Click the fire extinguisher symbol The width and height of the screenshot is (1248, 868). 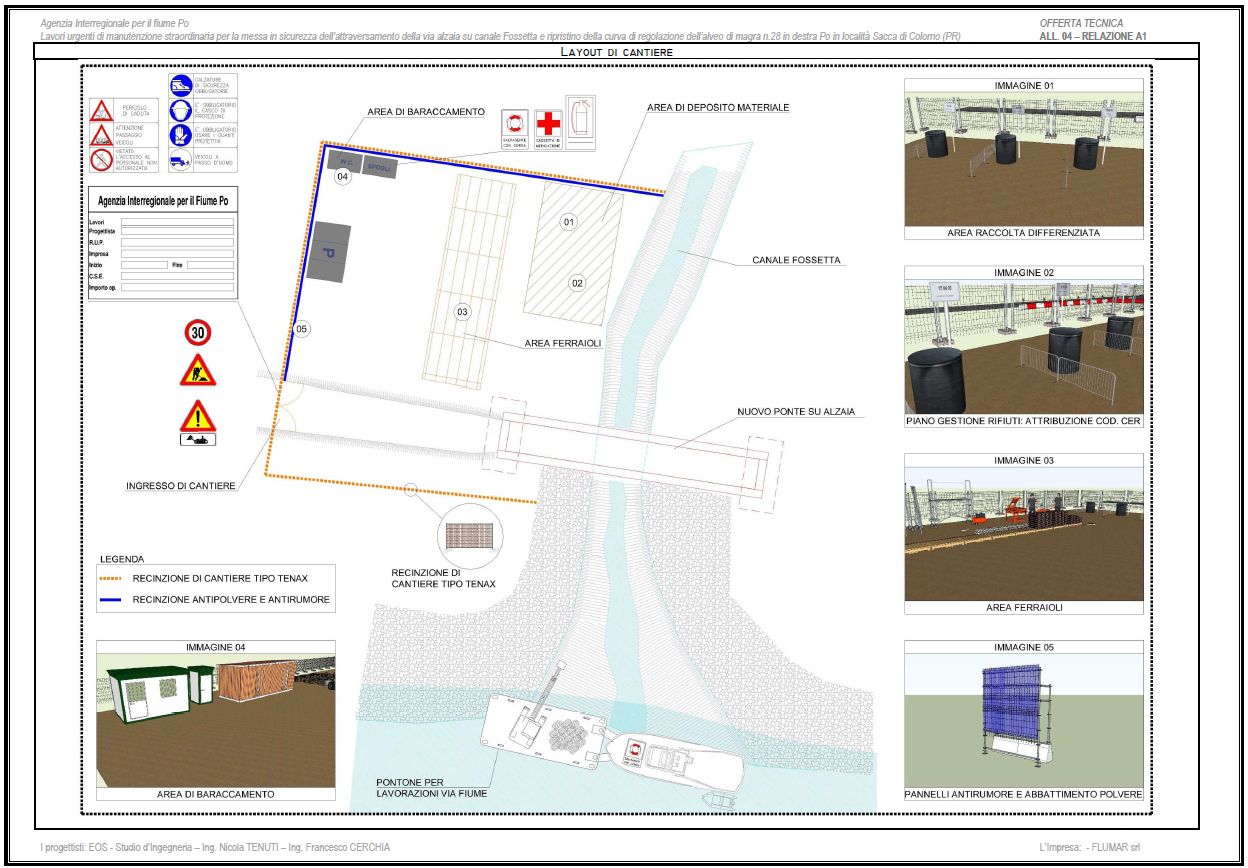(x=581, y=122)
